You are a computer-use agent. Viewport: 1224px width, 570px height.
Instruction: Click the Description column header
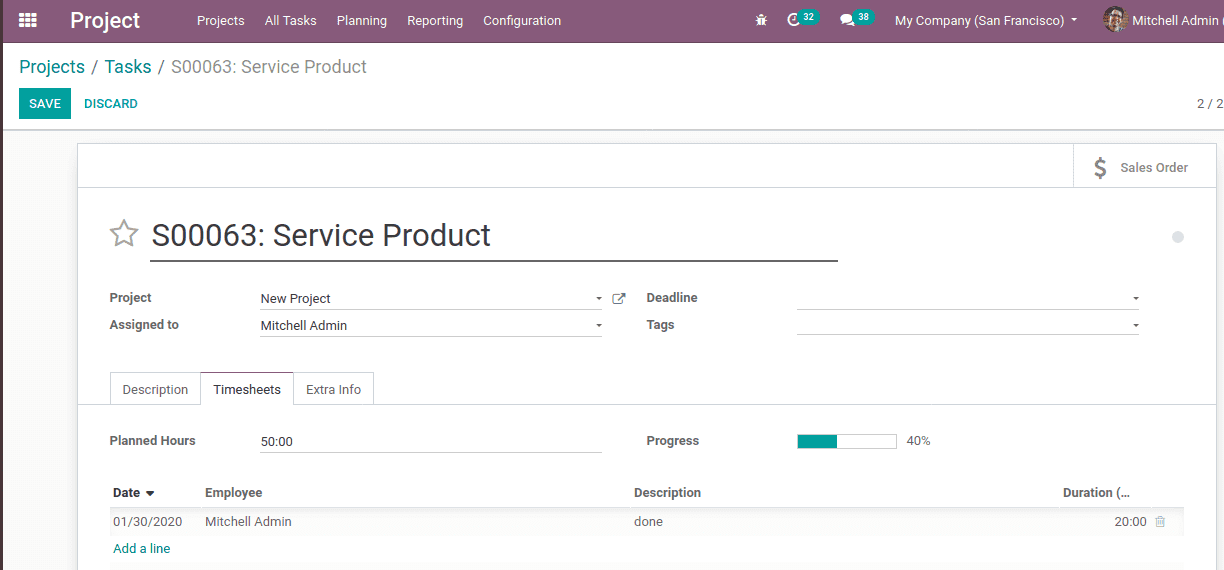point(667,493)
